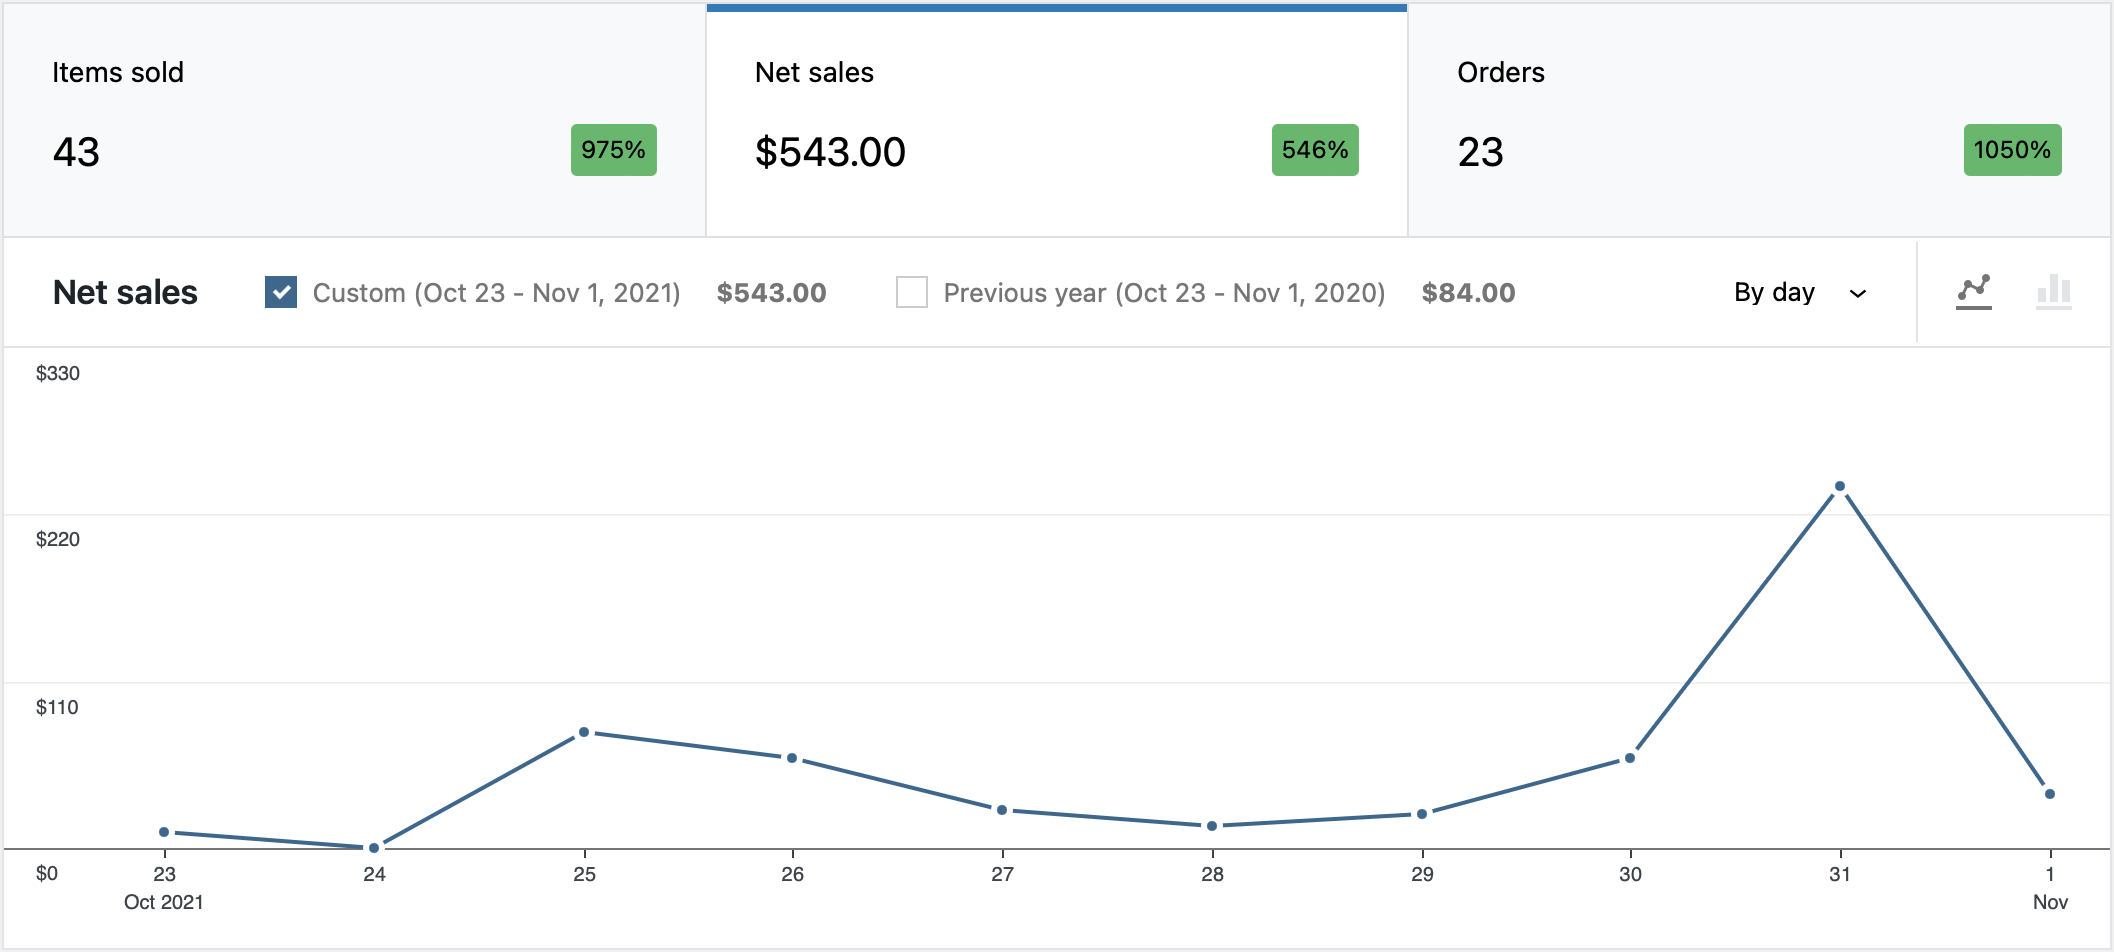This screenshot has height=952, width=2114.
Task: Select the Items sold summary tab
Action: pos(354,120)
